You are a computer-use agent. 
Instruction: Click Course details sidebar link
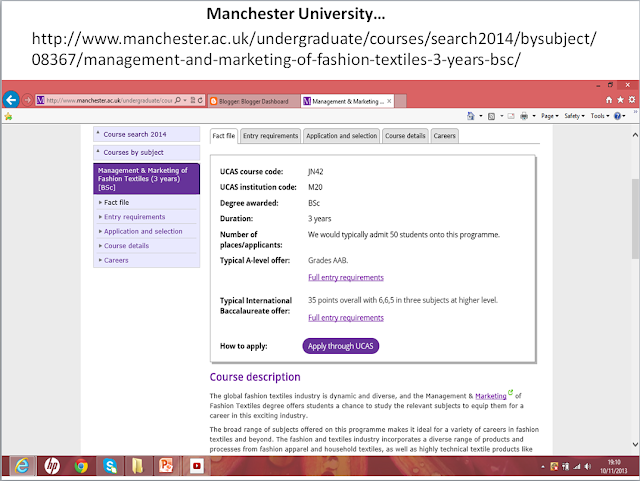[x=126, y=245]
